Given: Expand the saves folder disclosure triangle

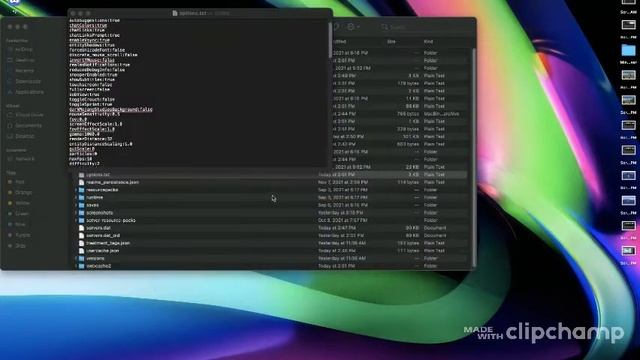Looking at the screenshot, I should coord(76,205).
